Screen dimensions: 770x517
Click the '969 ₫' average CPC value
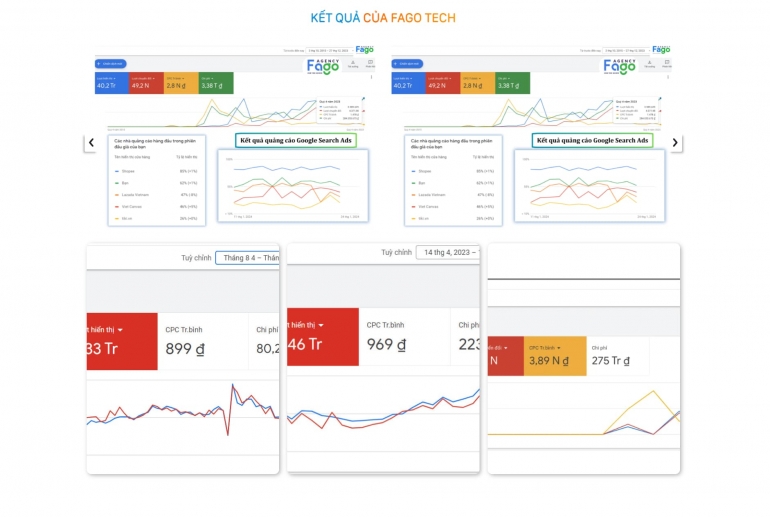(x=386, y=344)
